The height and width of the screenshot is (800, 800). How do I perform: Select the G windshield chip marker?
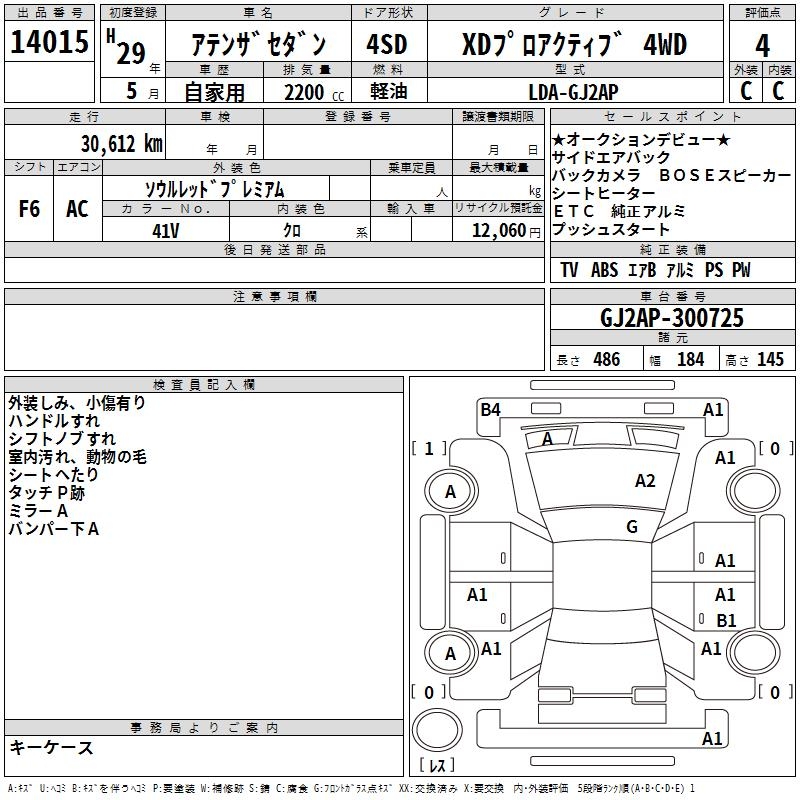[632, 527]
